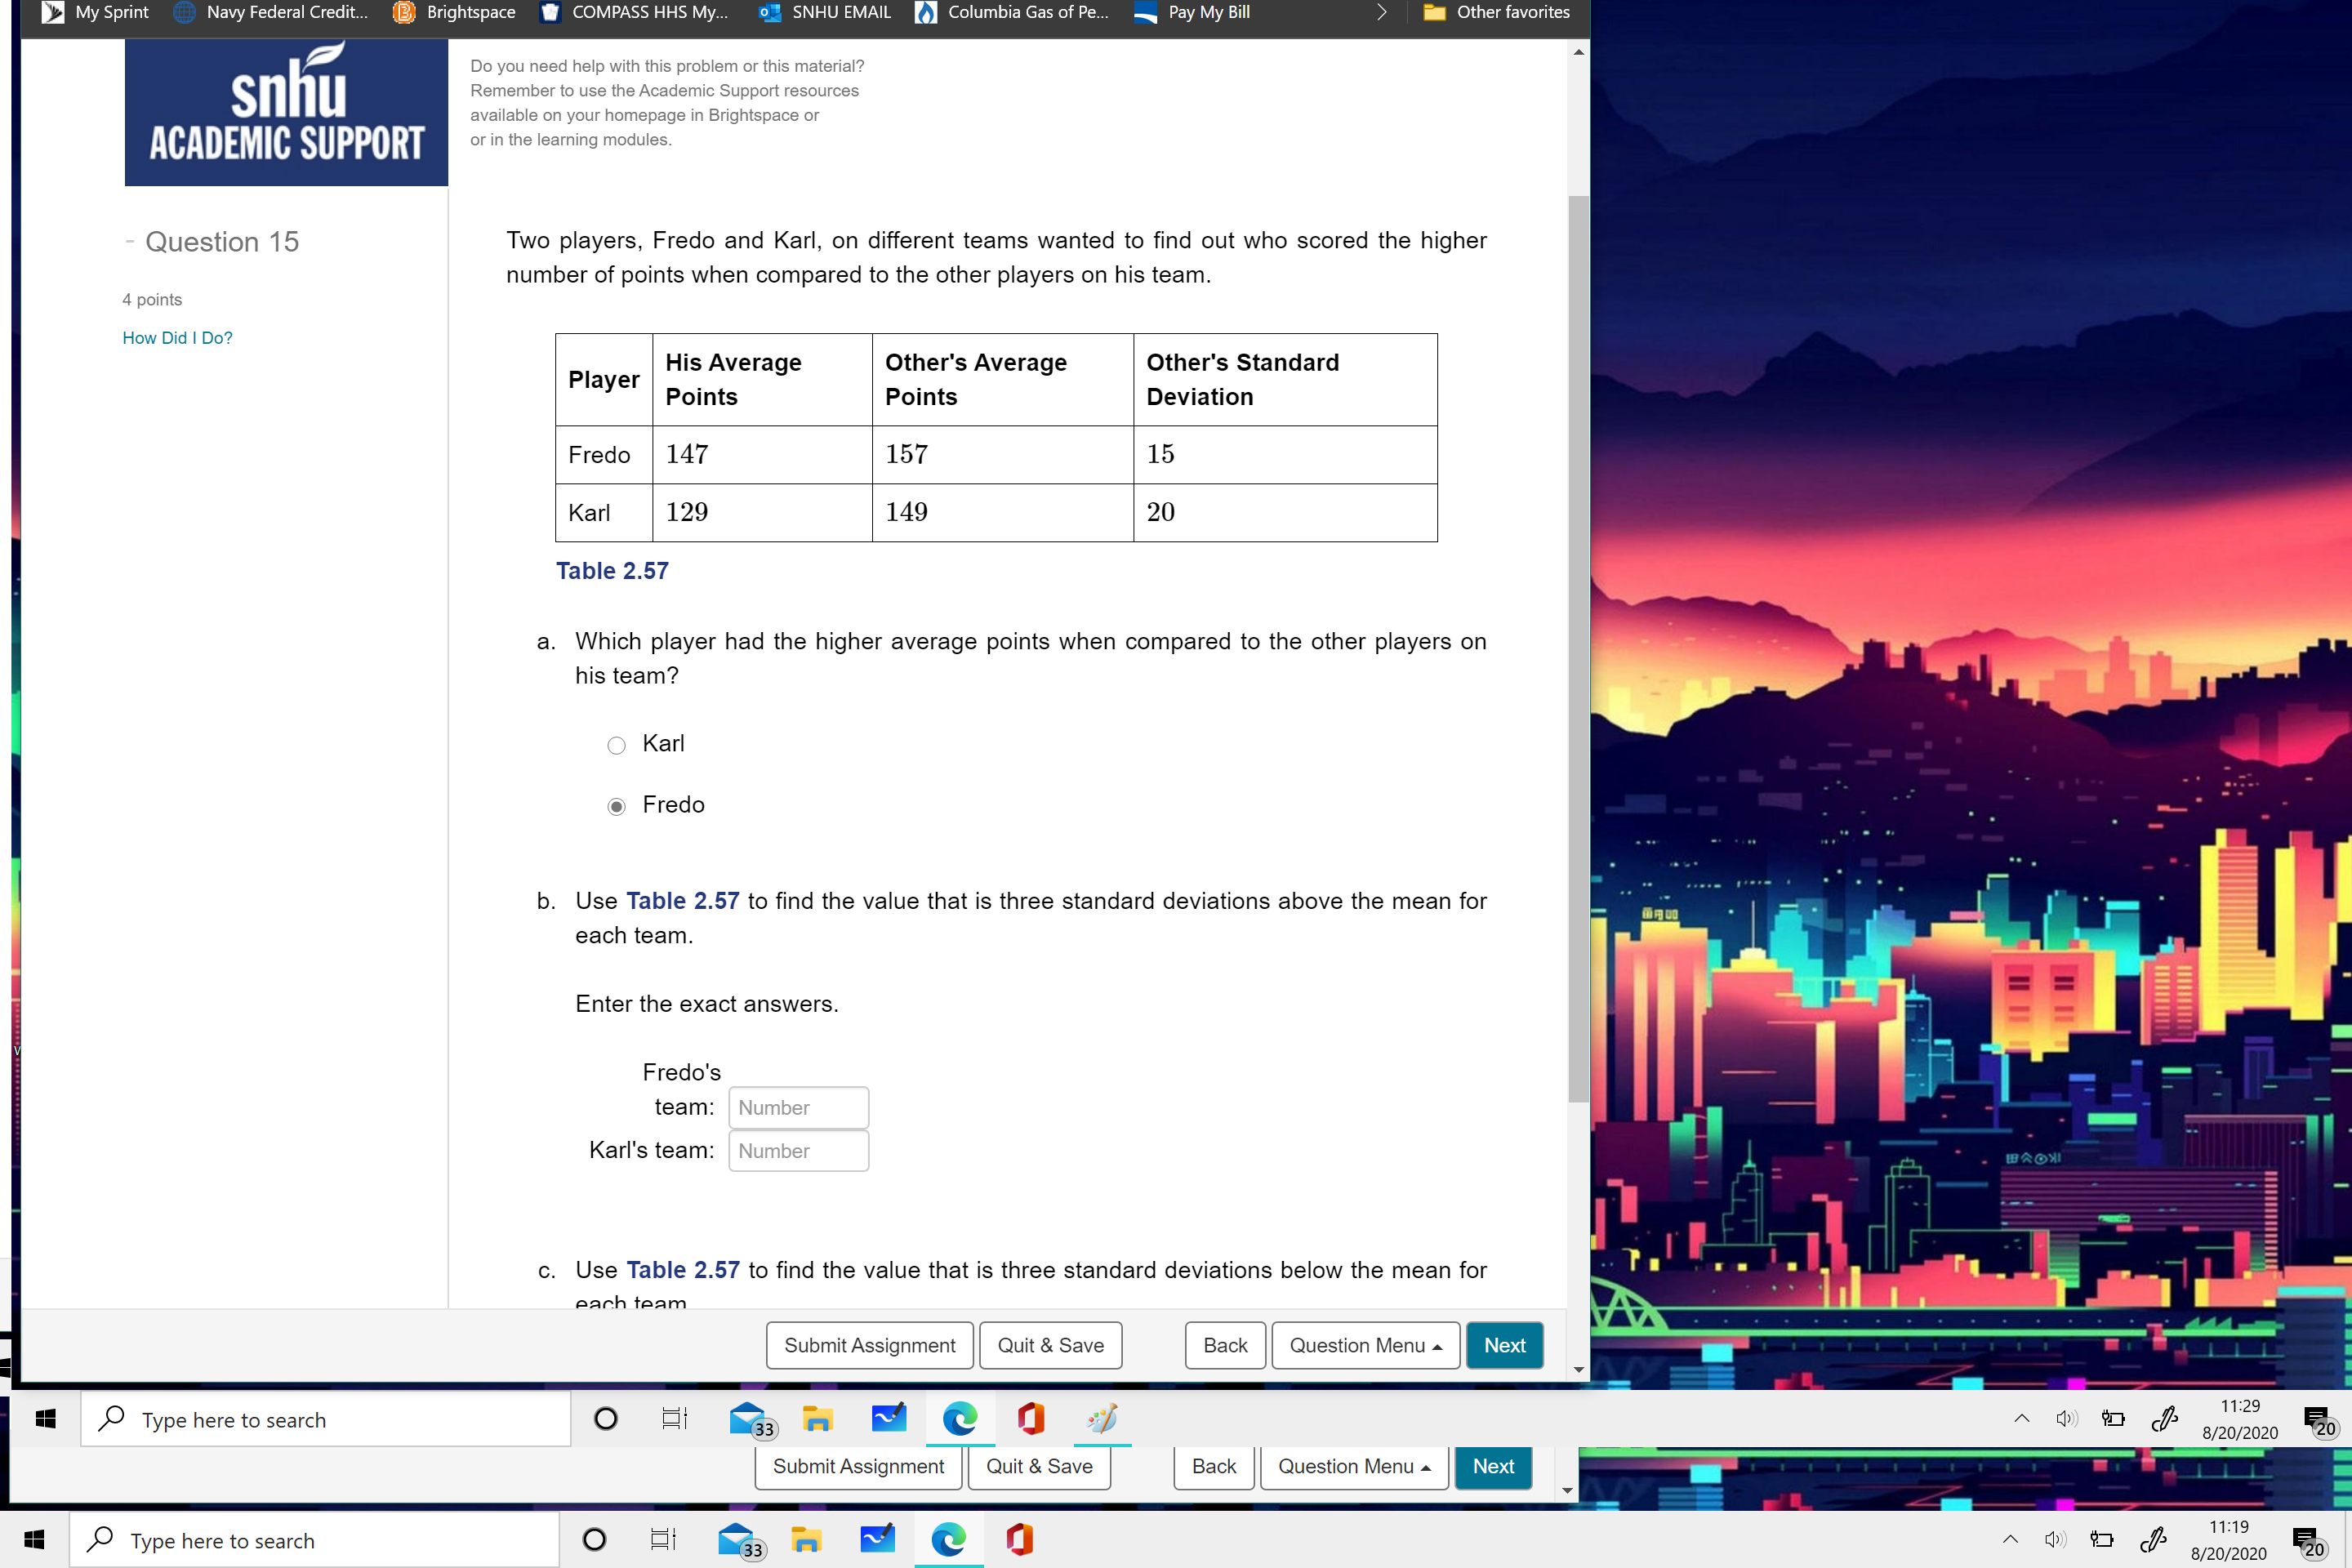The width and height of the screenshot is (2352, 1568).
Task: Expand the overflow arrow on the favorites bar
Action: point(1382,12)
